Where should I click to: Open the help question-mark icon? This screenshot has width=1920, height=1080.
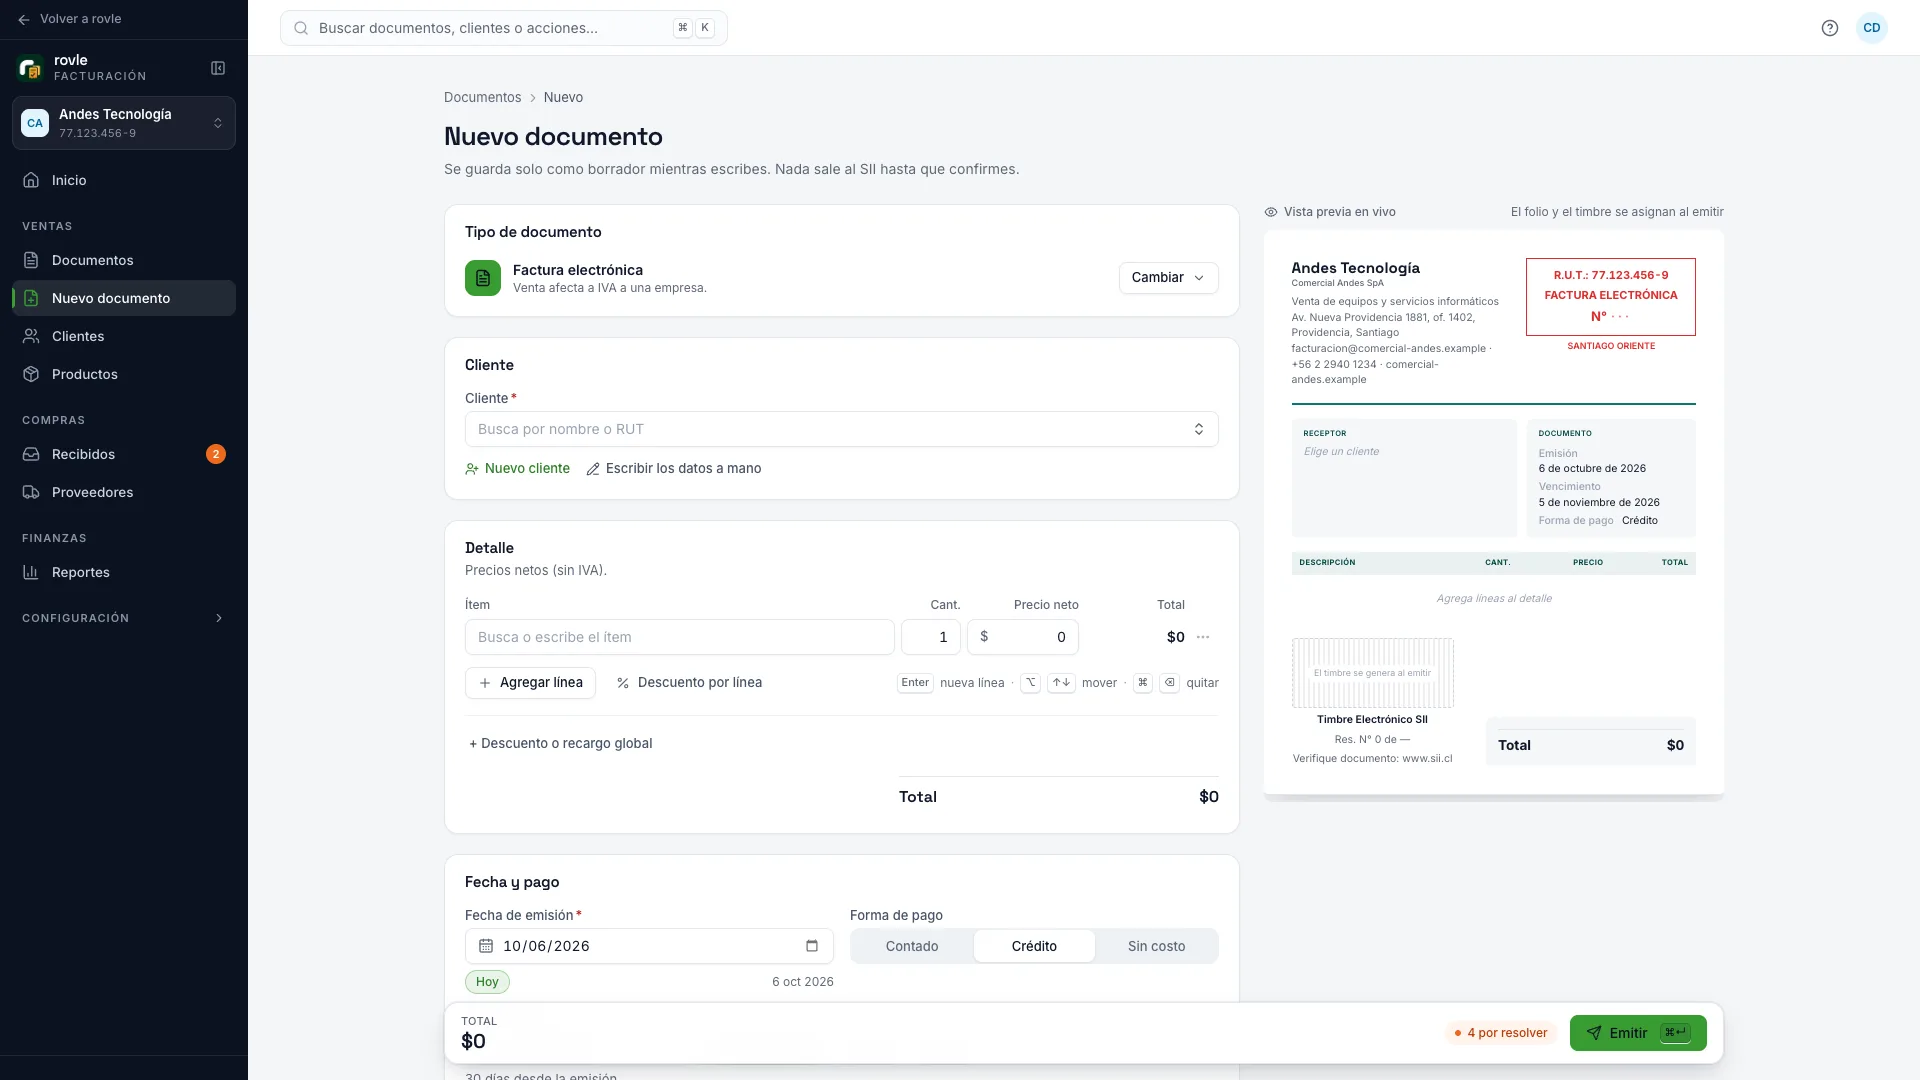tap(1830, 28)
